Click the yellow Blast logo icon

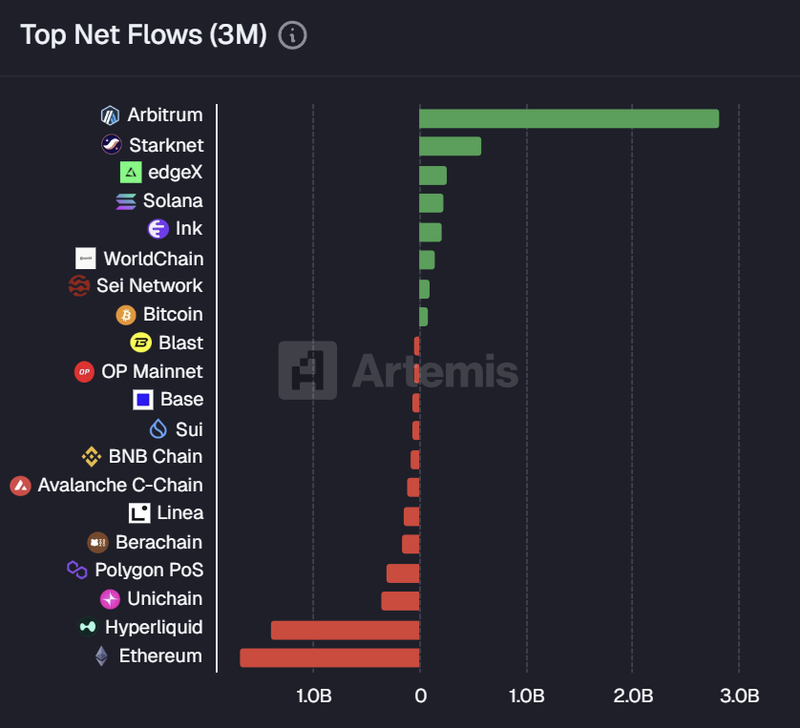pyautogui.click(x=141, y=343)
